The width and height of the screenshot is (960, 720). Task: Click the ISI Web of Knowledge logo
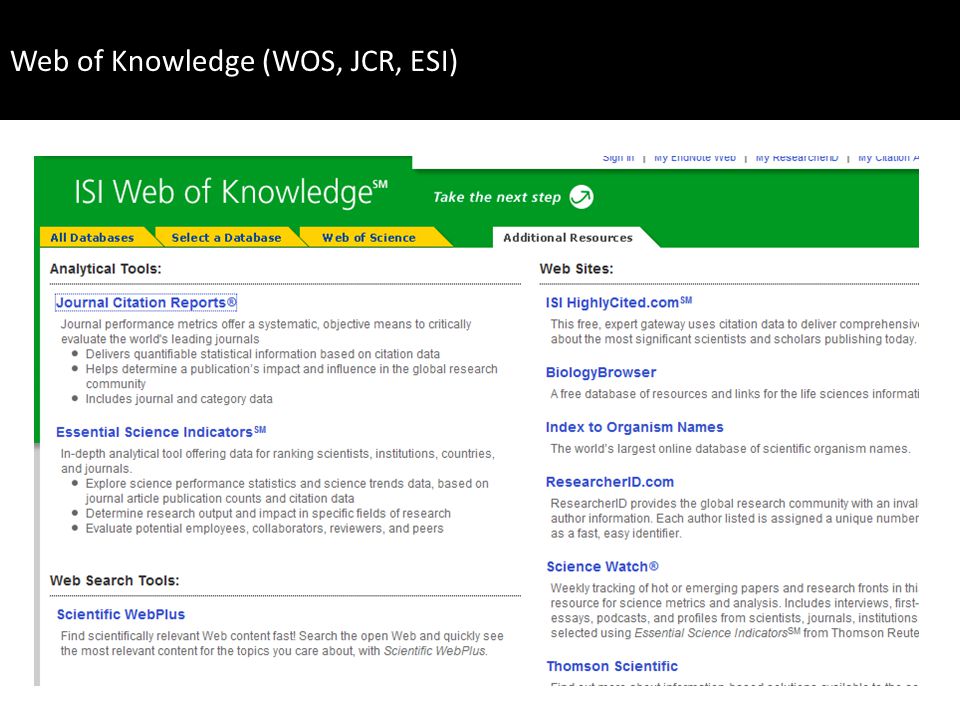point(231,192)
